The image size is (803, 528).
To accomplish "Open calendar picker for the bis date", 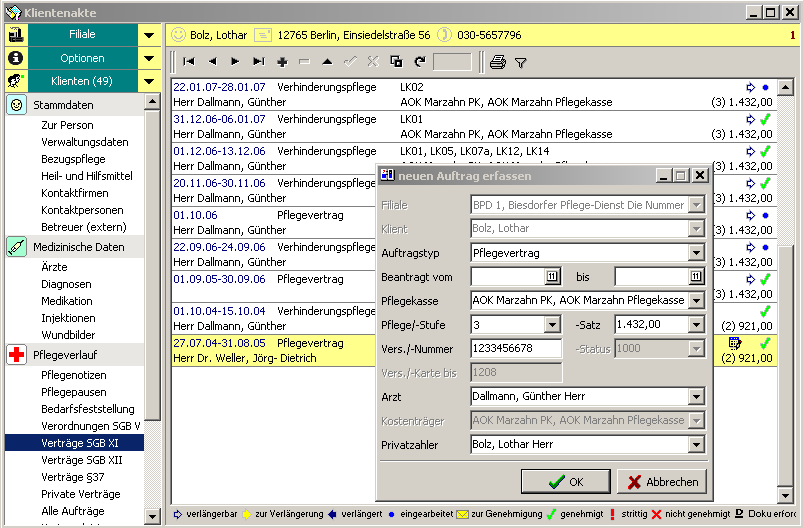I will (x=696, y=277).
